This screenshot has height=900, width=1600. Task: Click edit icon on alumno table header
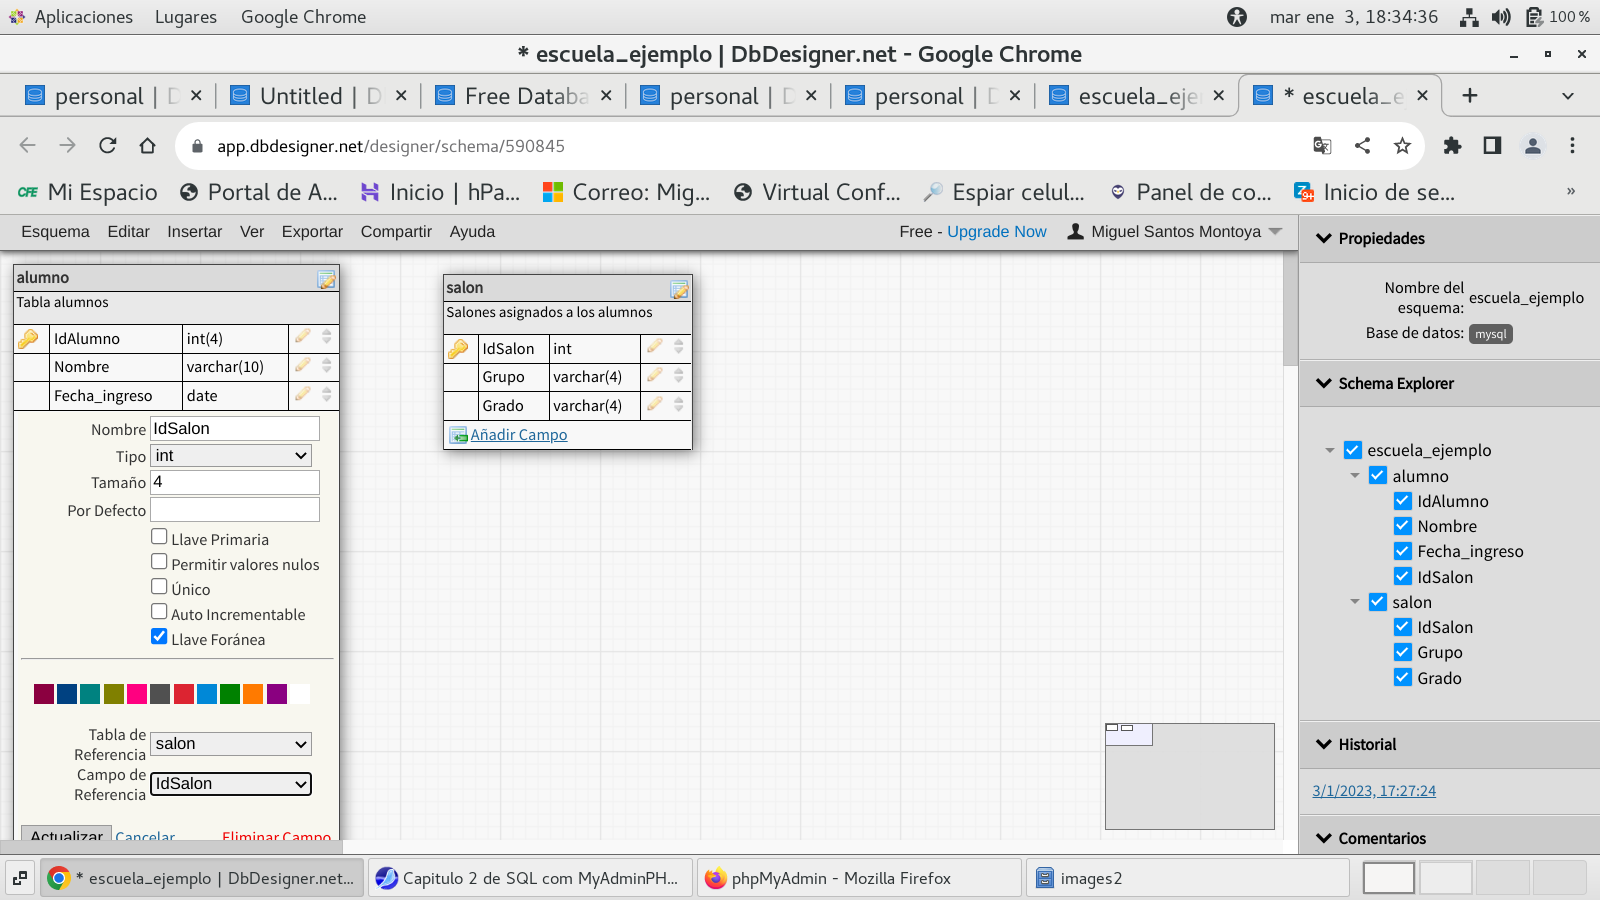pos(326,280)
